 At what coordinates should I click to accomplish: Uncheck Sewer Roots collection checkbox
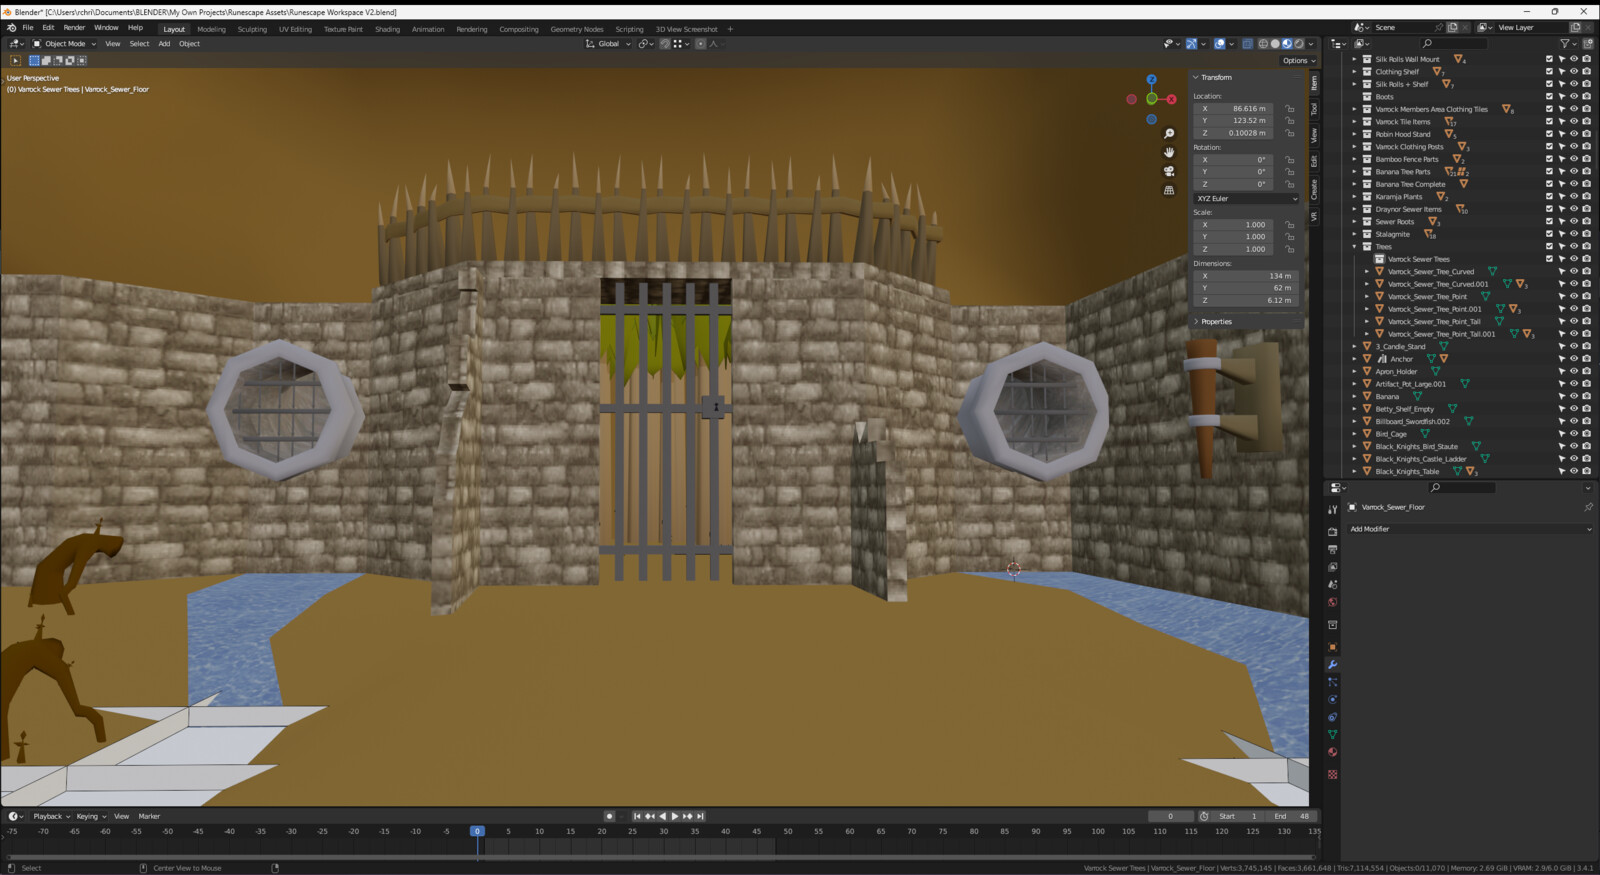pos(1549,222)
